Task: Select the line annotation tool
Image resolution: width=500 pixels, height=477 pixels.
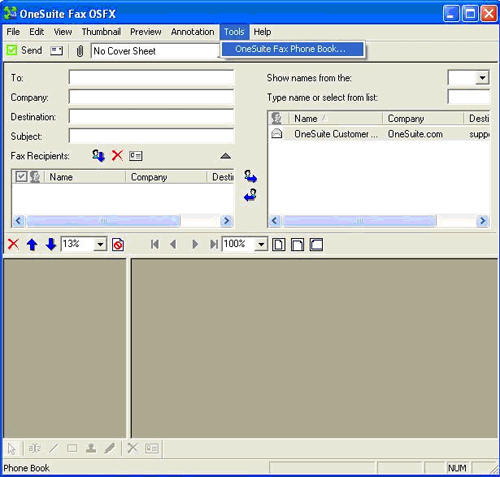Action: pos(54,448)
